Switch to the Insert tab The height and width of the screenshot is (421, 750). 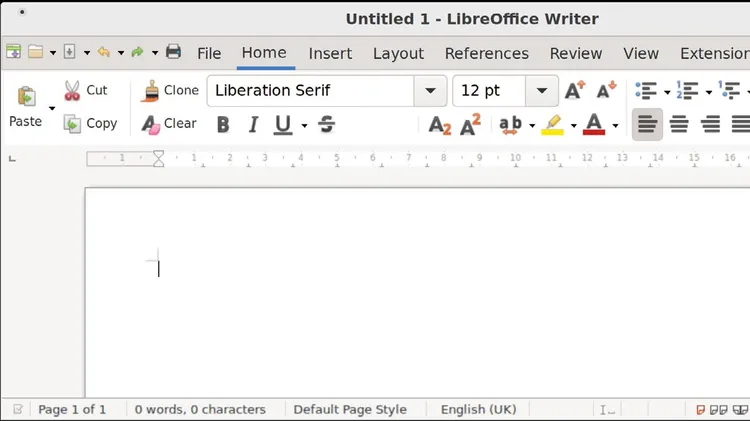330,53
